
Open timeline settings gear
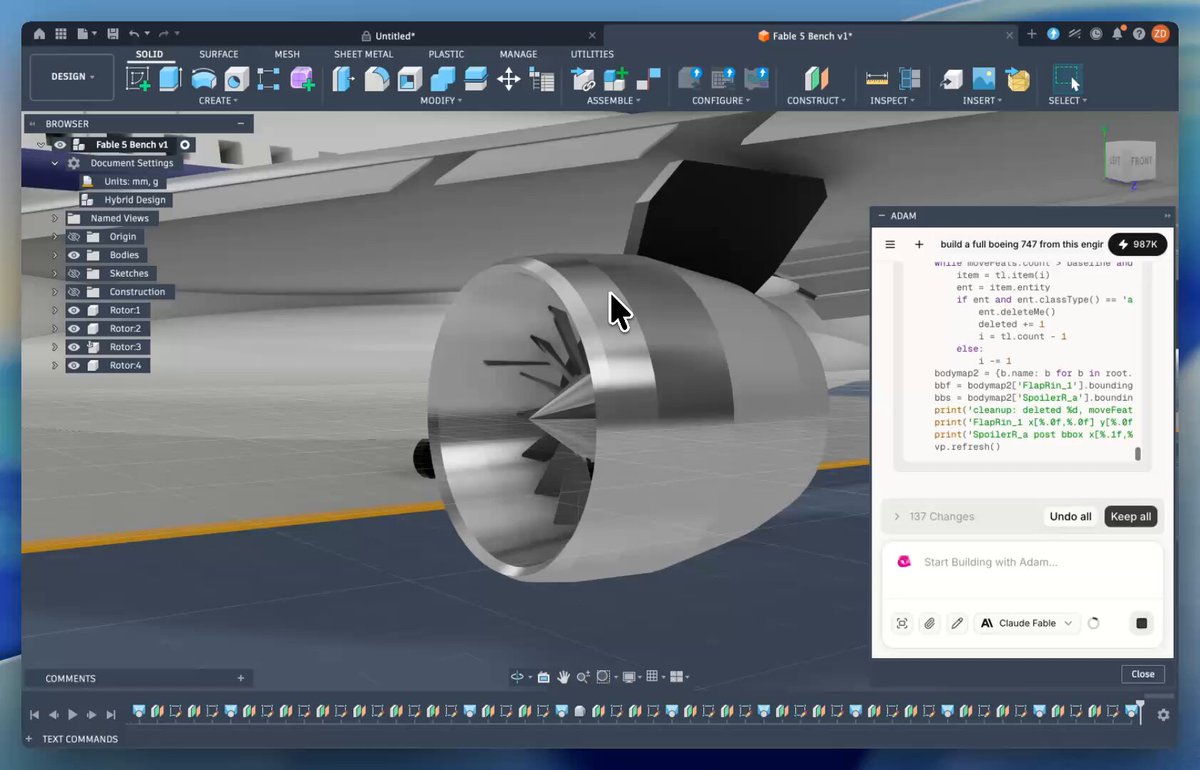tap(1163, 715)
